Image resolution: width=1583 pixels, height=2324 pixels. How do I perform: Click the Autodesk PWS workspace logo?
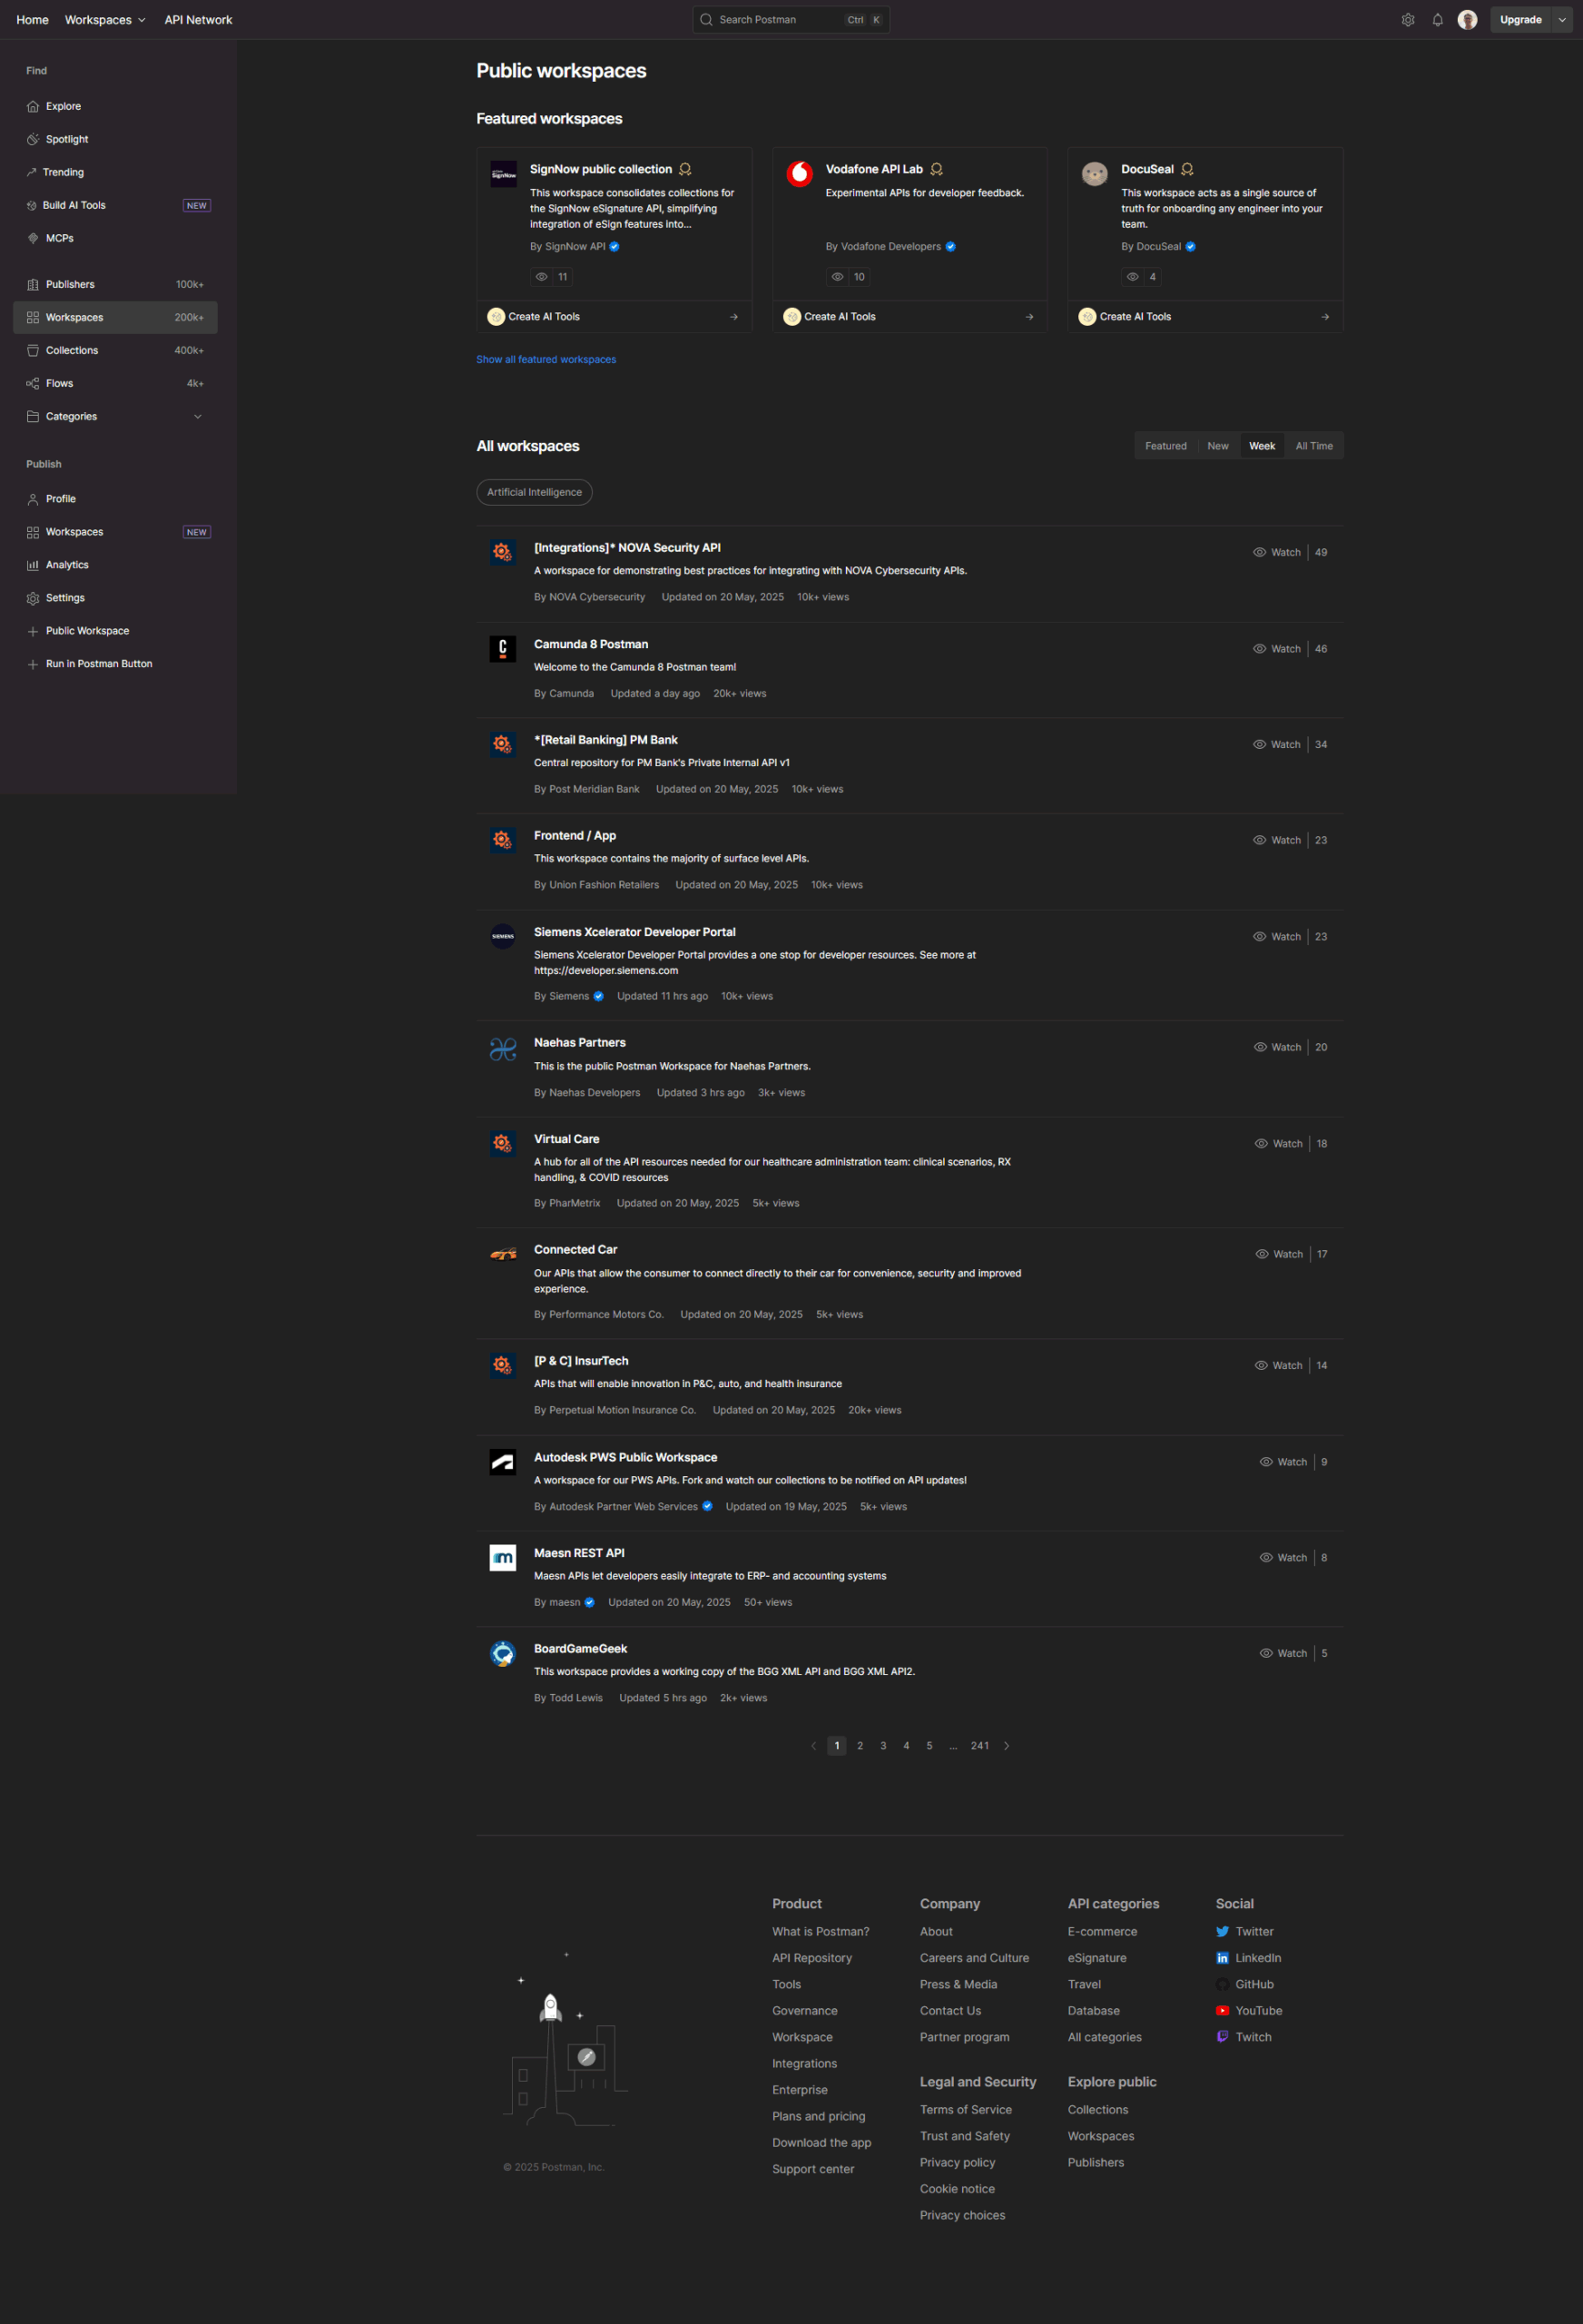tap(502, 1462)
